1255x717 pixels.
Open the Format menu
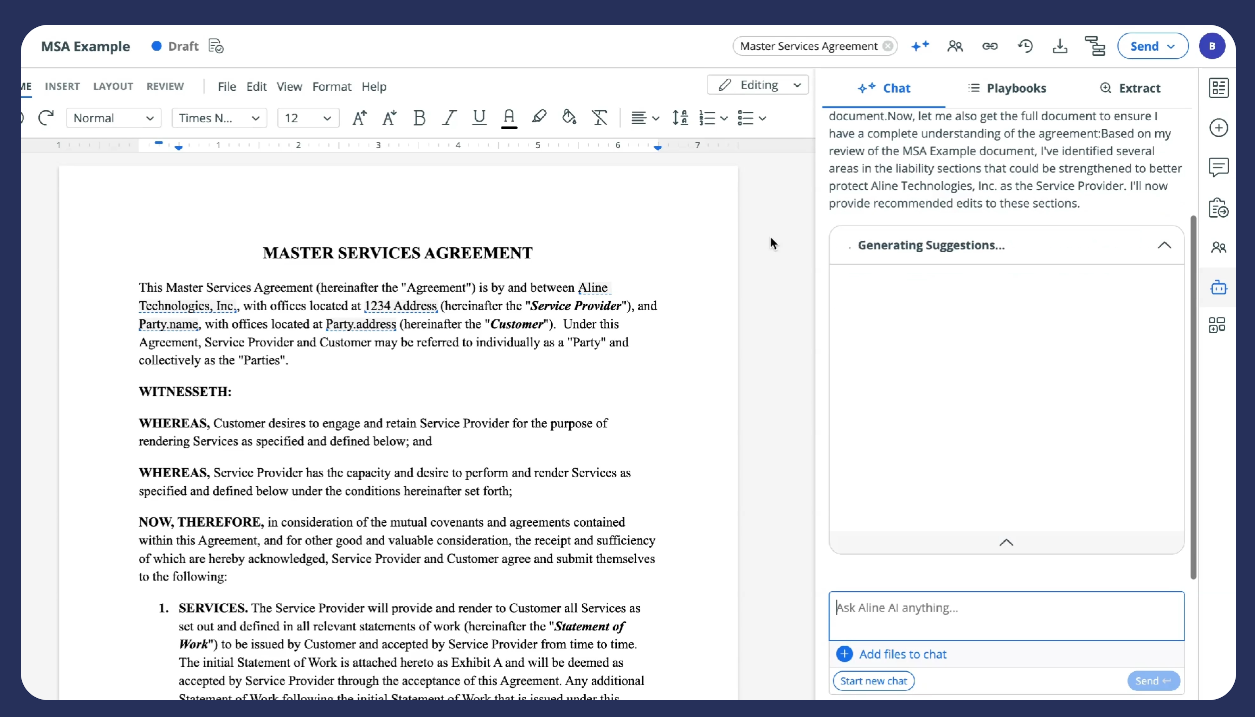point(332,87)
